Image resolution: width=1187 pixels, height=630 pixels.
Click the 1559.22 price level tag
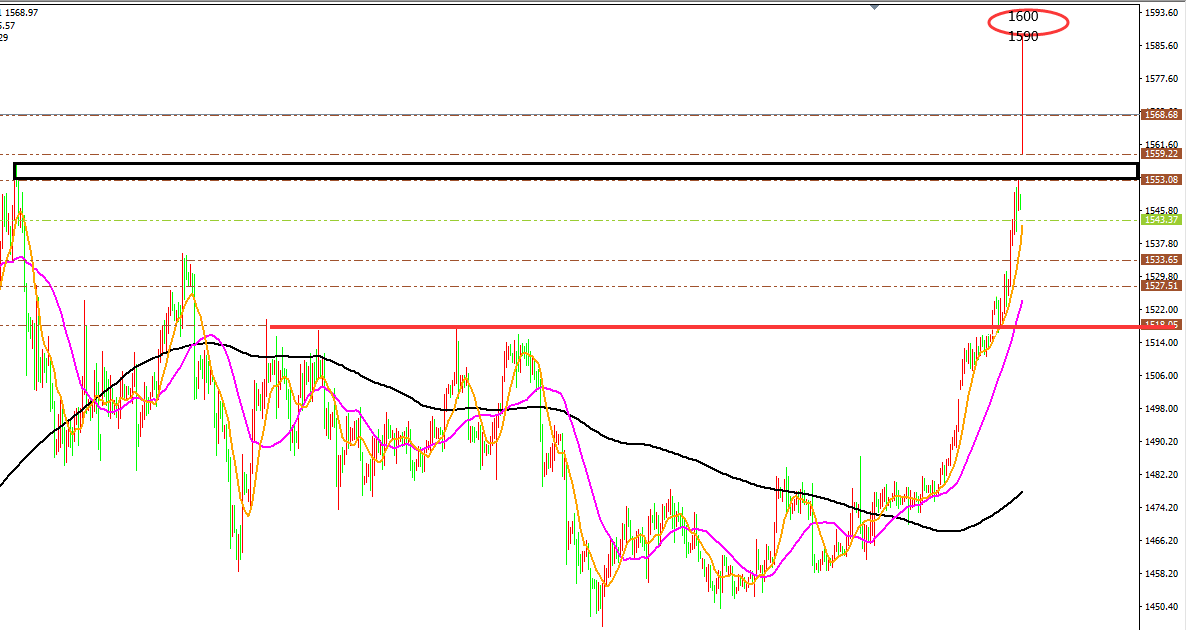(x=1162, y=154)
